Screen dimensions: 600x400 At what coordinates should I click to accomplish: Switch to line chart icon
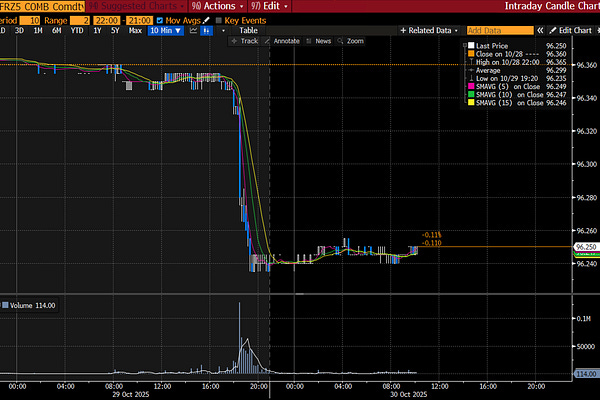click(x=193, y=31)
